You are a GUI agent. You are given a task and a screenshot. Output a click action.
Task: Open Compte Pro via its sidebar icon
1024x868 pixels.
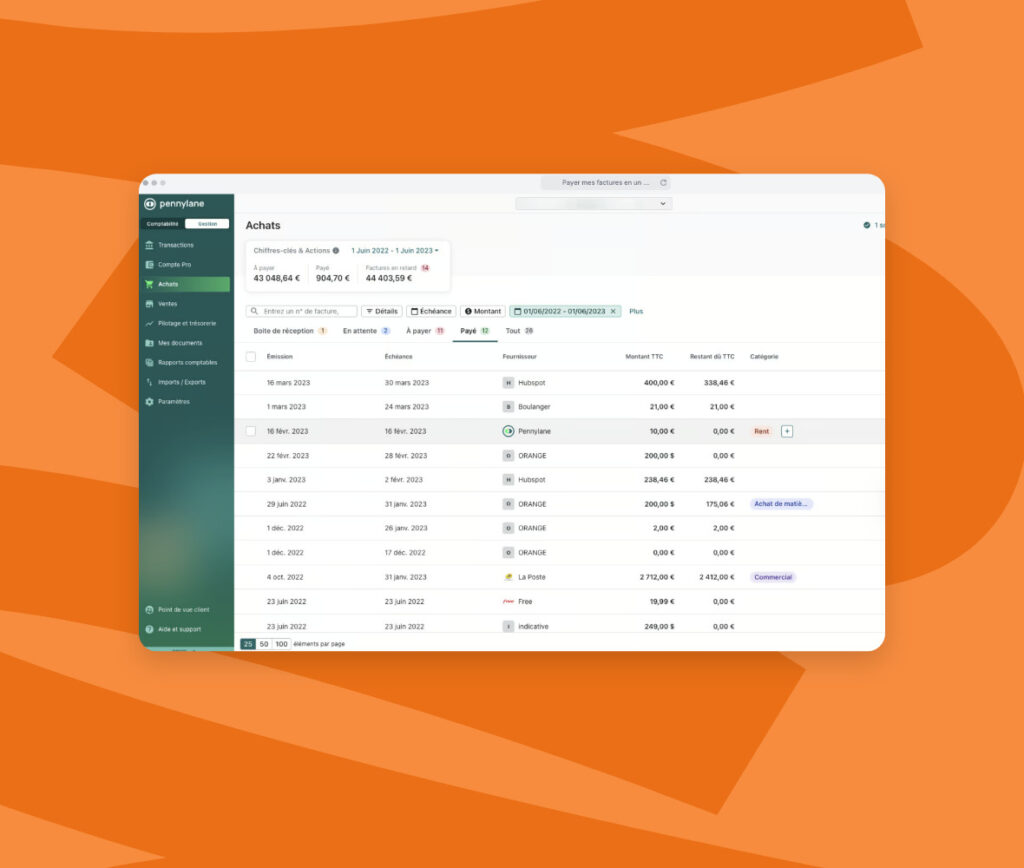point(149,265)
